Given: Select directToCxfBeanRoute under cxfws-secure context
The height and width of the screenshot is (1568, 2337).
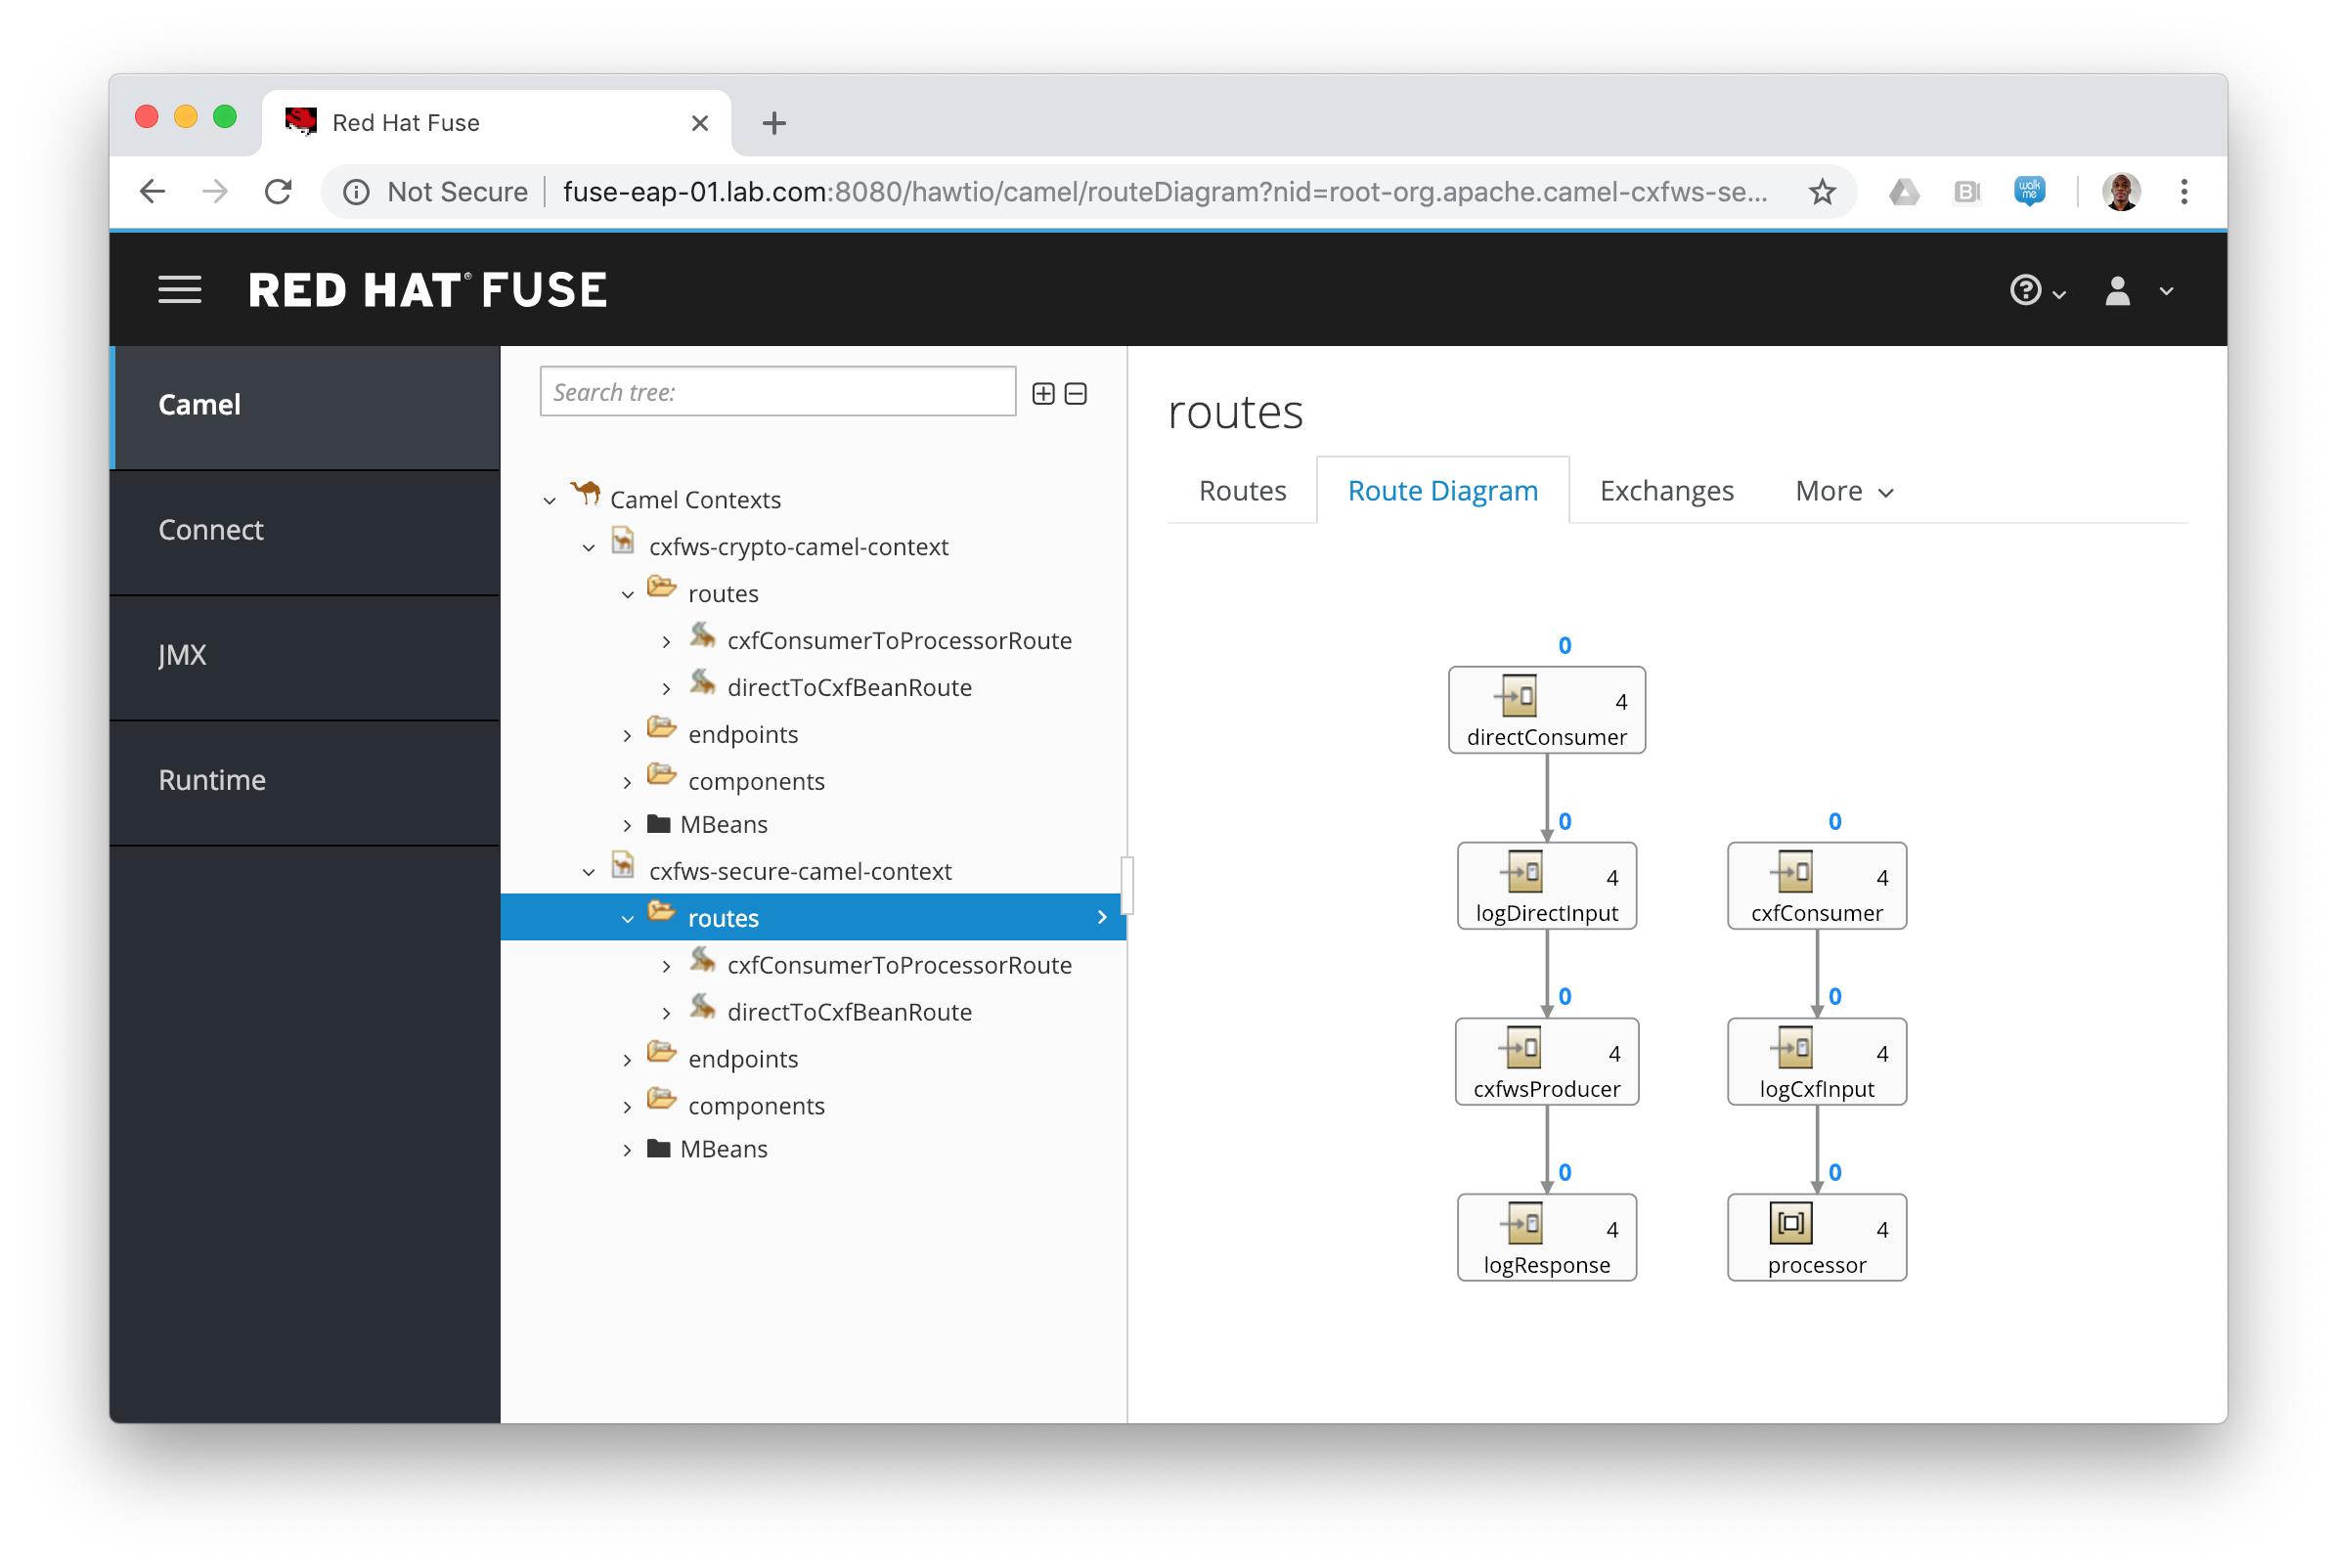Looking at the screenshot, I should point(848,1012).
